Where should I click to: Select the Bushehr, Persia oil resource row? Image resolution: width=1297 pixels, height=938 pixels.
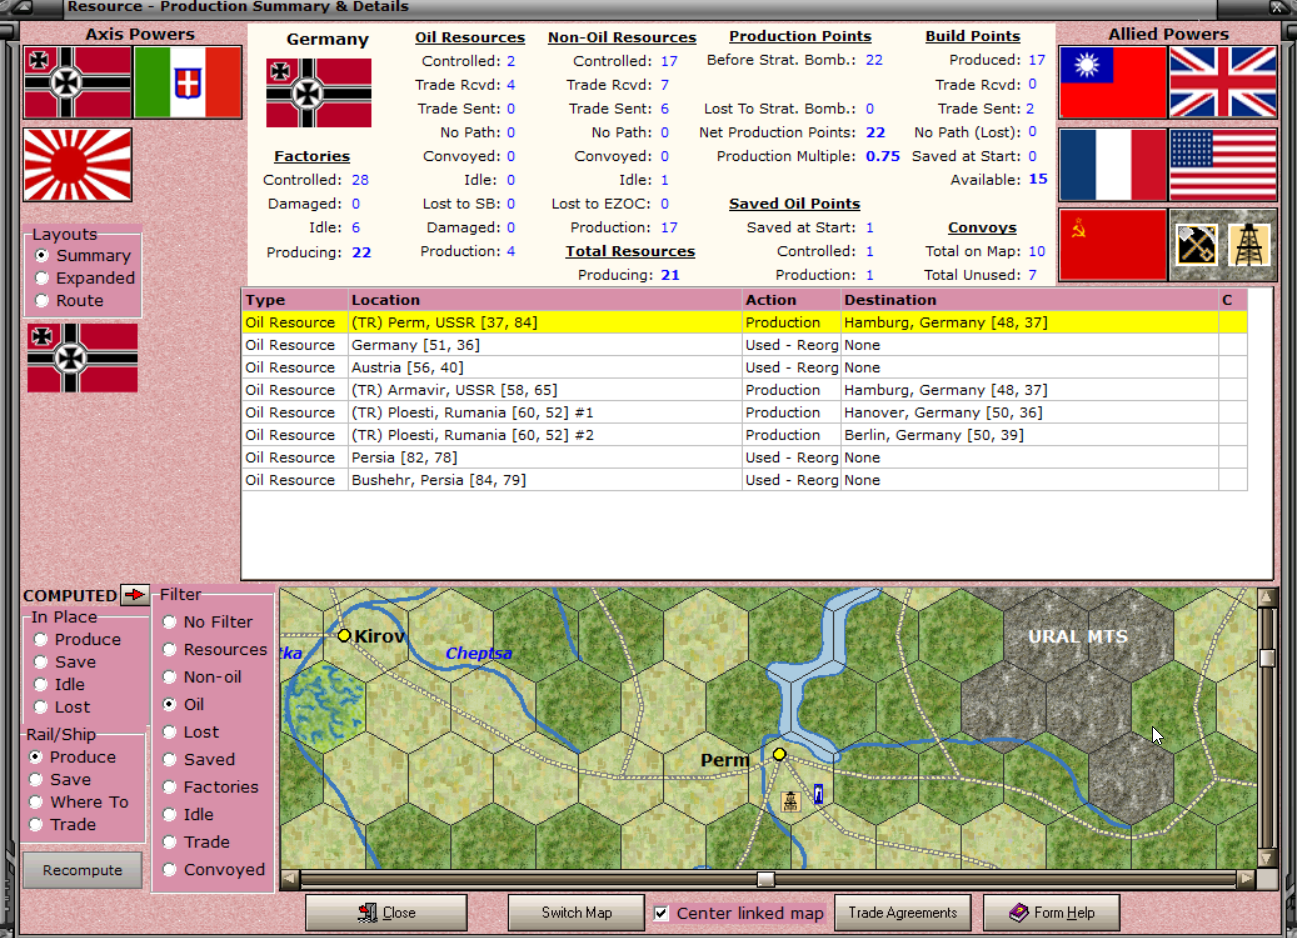coord(744,480)
